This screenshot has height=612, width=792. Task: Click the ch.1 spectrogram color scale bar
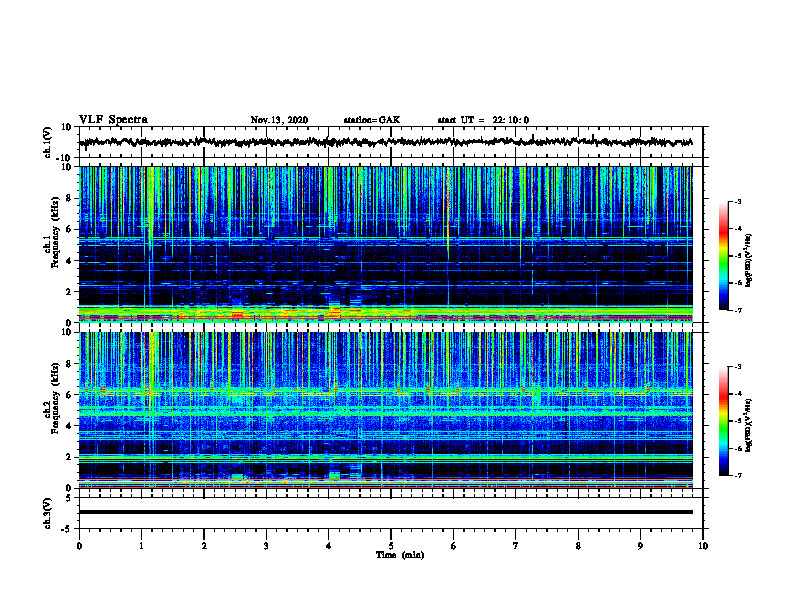click(723, 256)
